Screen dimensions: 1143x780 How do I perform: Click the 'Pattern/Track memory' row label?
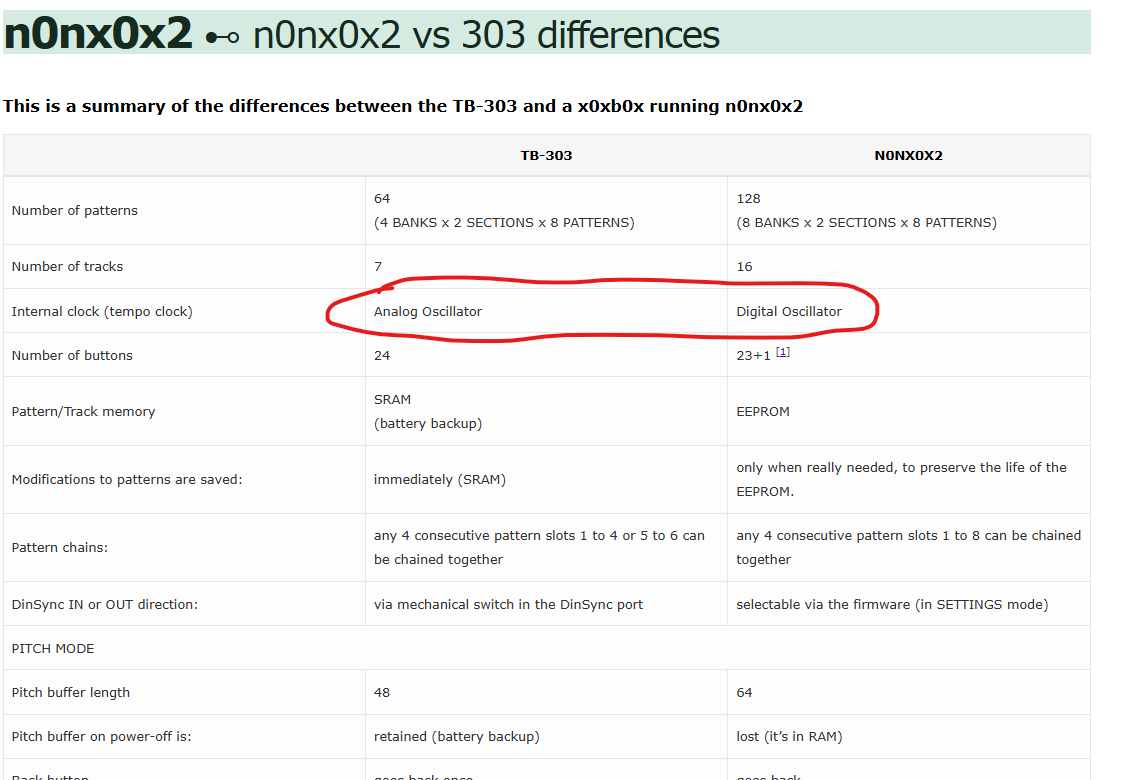(83, 412)
